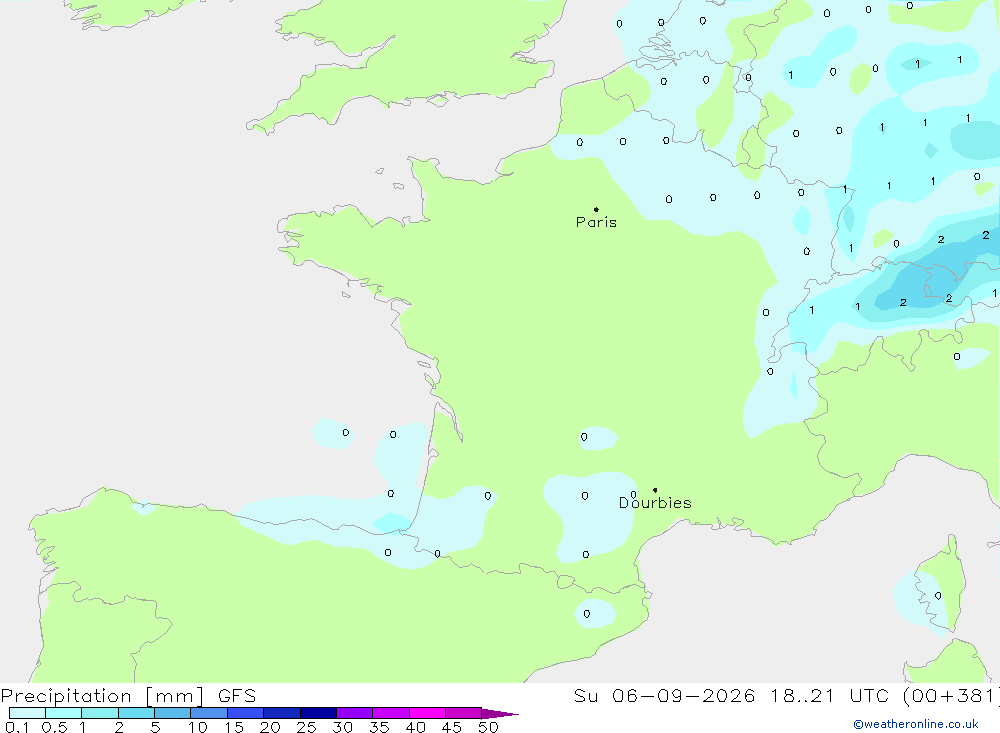
Task: Click the Paris city label
Action: [x=596, y=222]
